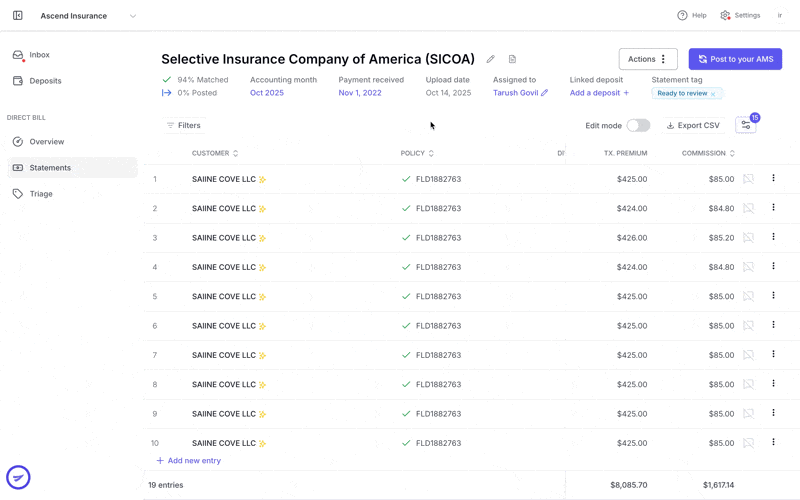
Task: Click the 94% Matched status
Action: click(195, 80)
